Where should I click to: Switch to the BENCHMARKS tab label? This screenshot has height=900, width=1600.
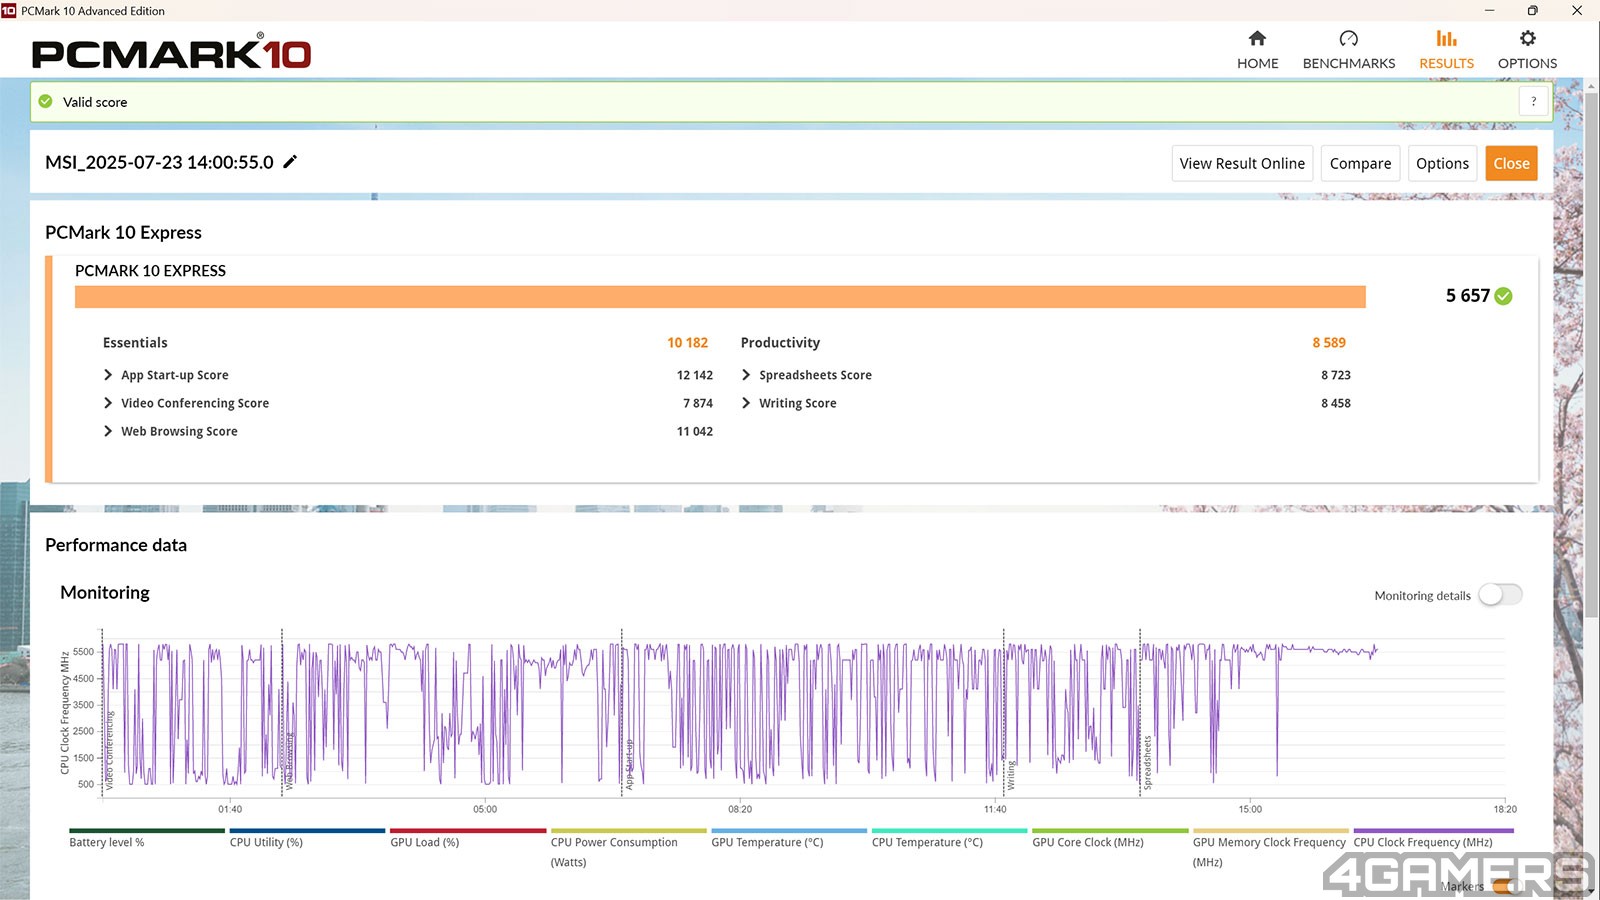[x=1348, y=63]
